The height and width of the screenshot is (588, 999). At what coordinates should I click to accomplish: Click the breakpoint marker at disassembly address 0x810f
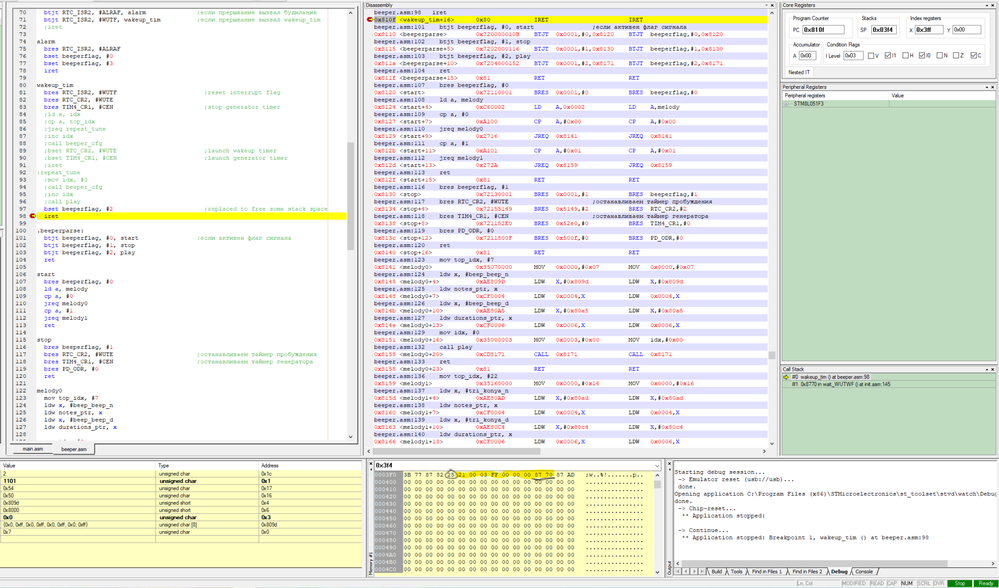pyautogui.click(x=370, y=20)
